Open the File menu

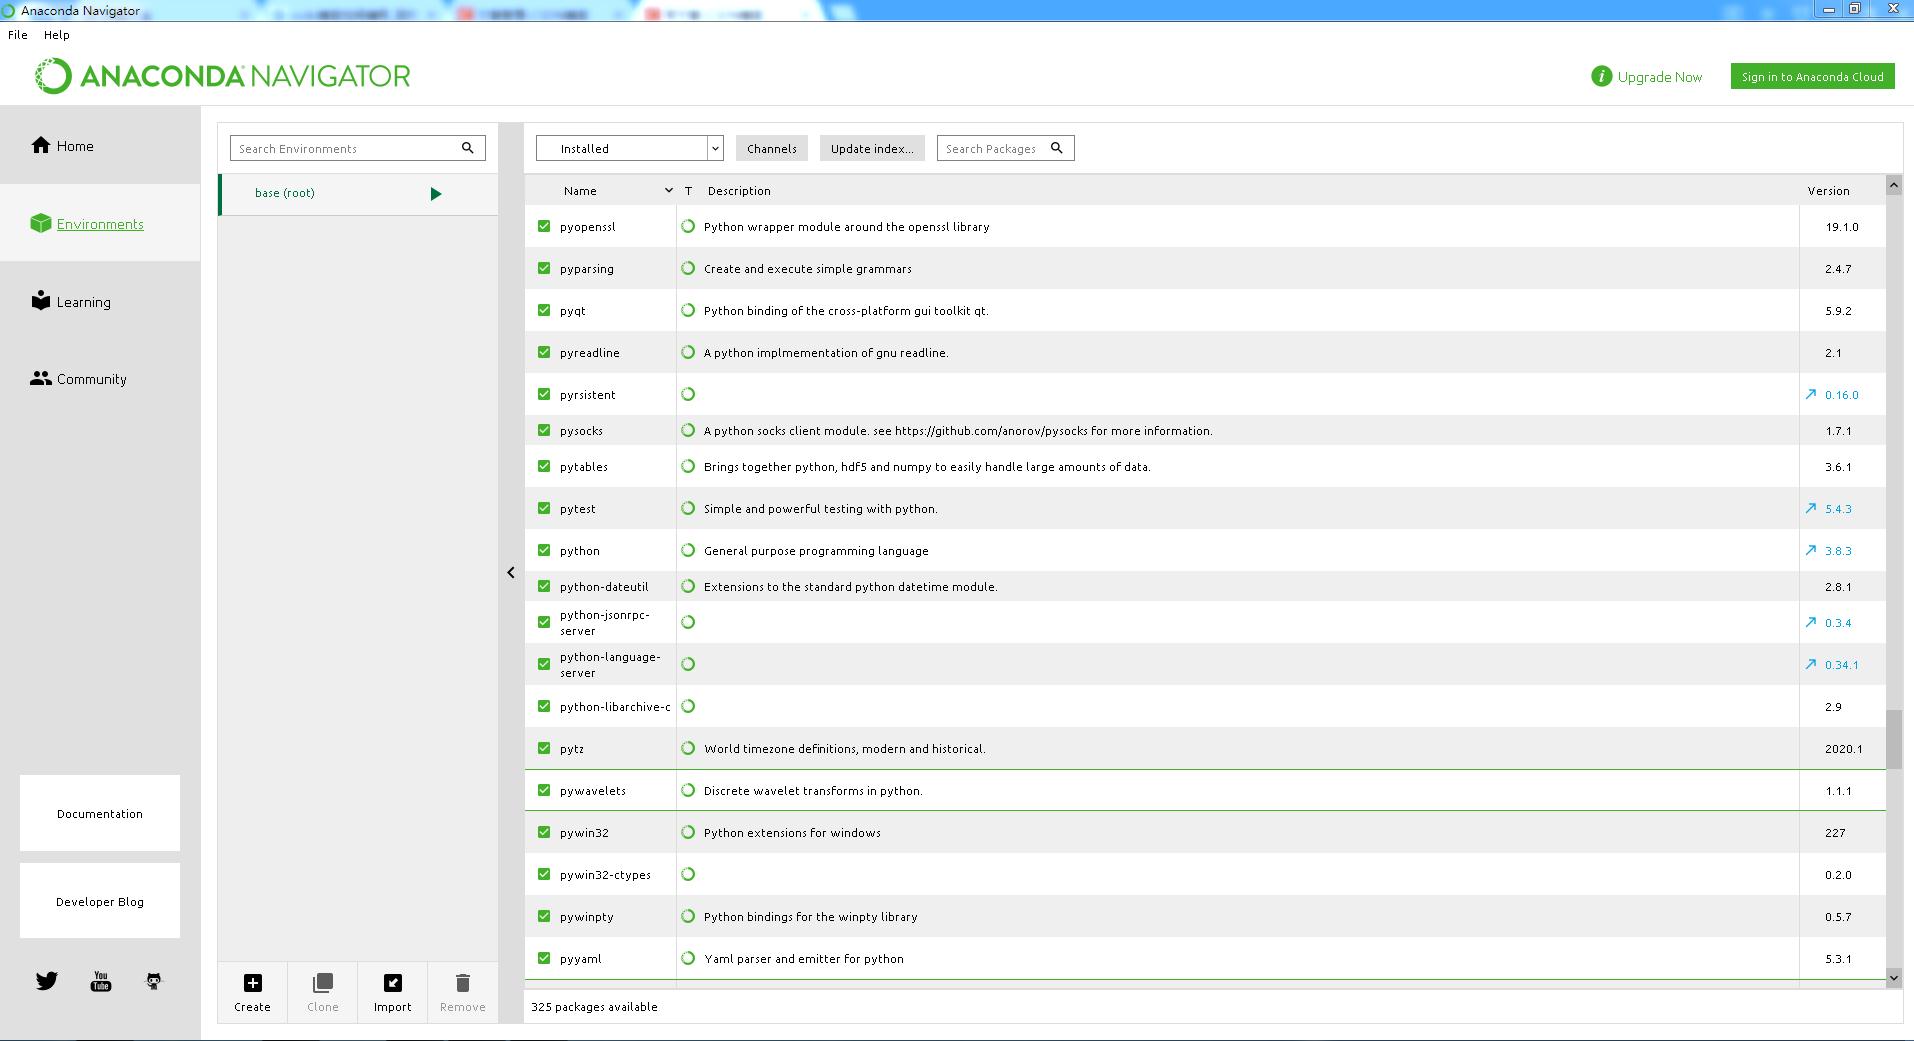[18, 34]
